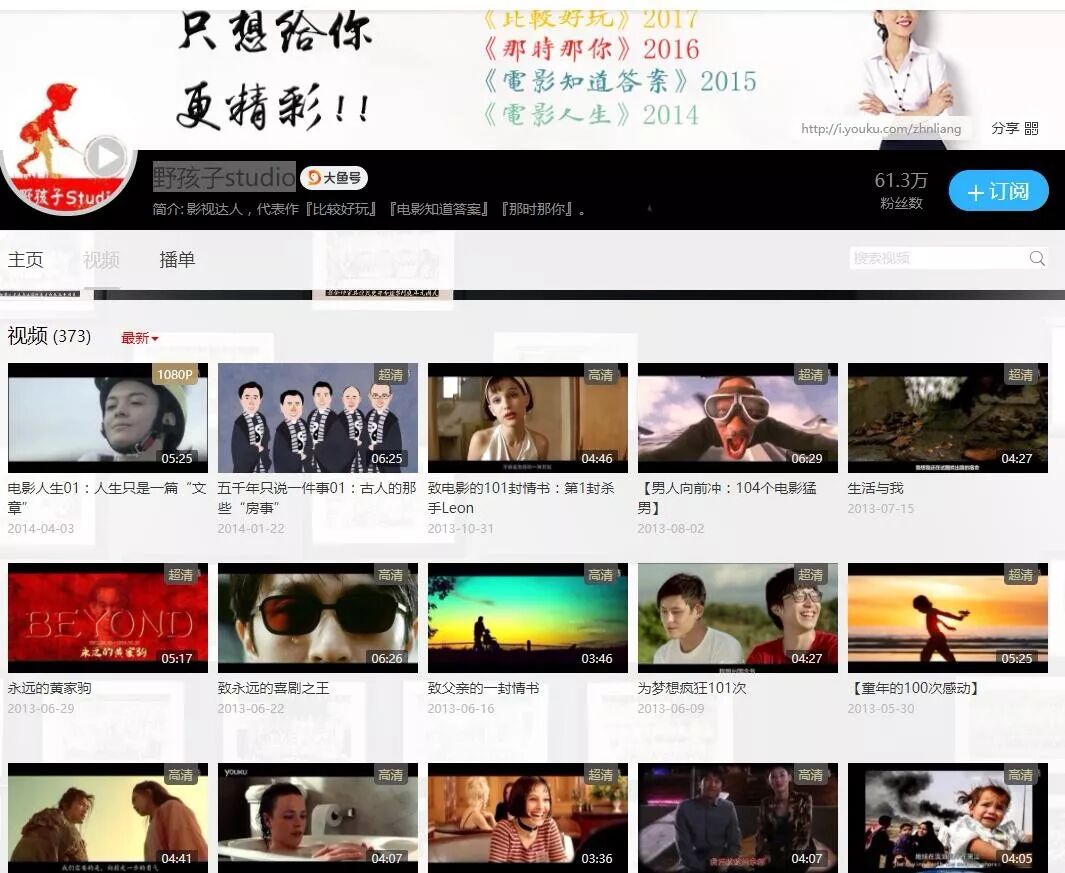Switch to the 播单 tab
The height and width of the screenshot is (873, 1065).
click(x=177, y=259)
